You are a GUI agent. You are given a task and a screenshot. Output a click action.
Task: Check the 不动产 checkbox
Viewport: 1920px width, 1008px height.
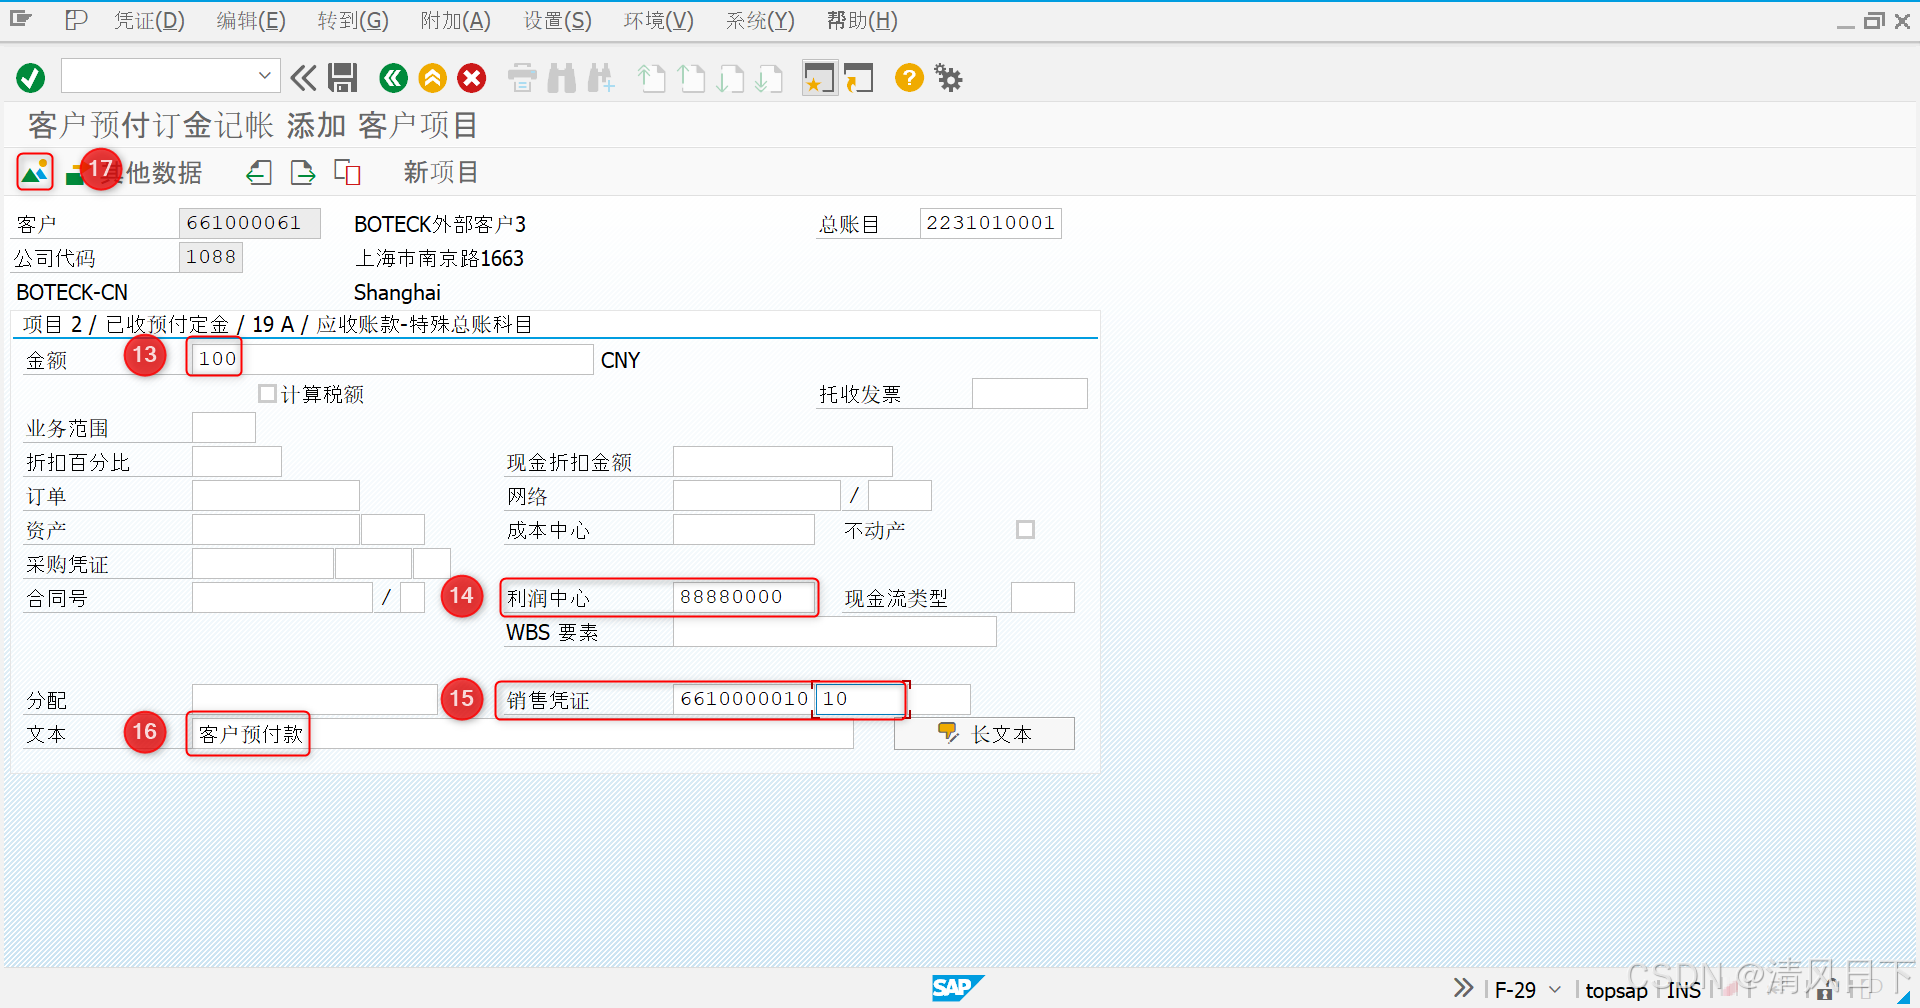click(x=1024, y=529)
